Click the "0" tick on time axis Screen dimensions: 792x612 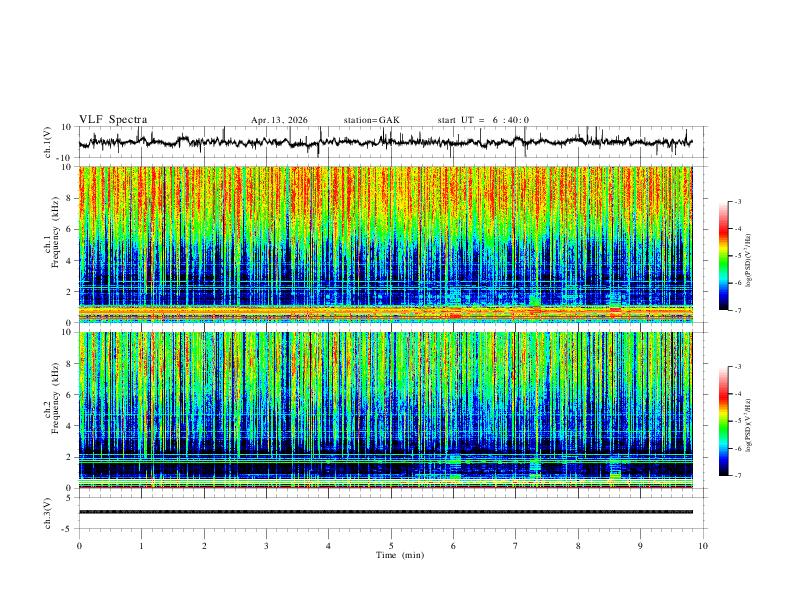point(79,546)
